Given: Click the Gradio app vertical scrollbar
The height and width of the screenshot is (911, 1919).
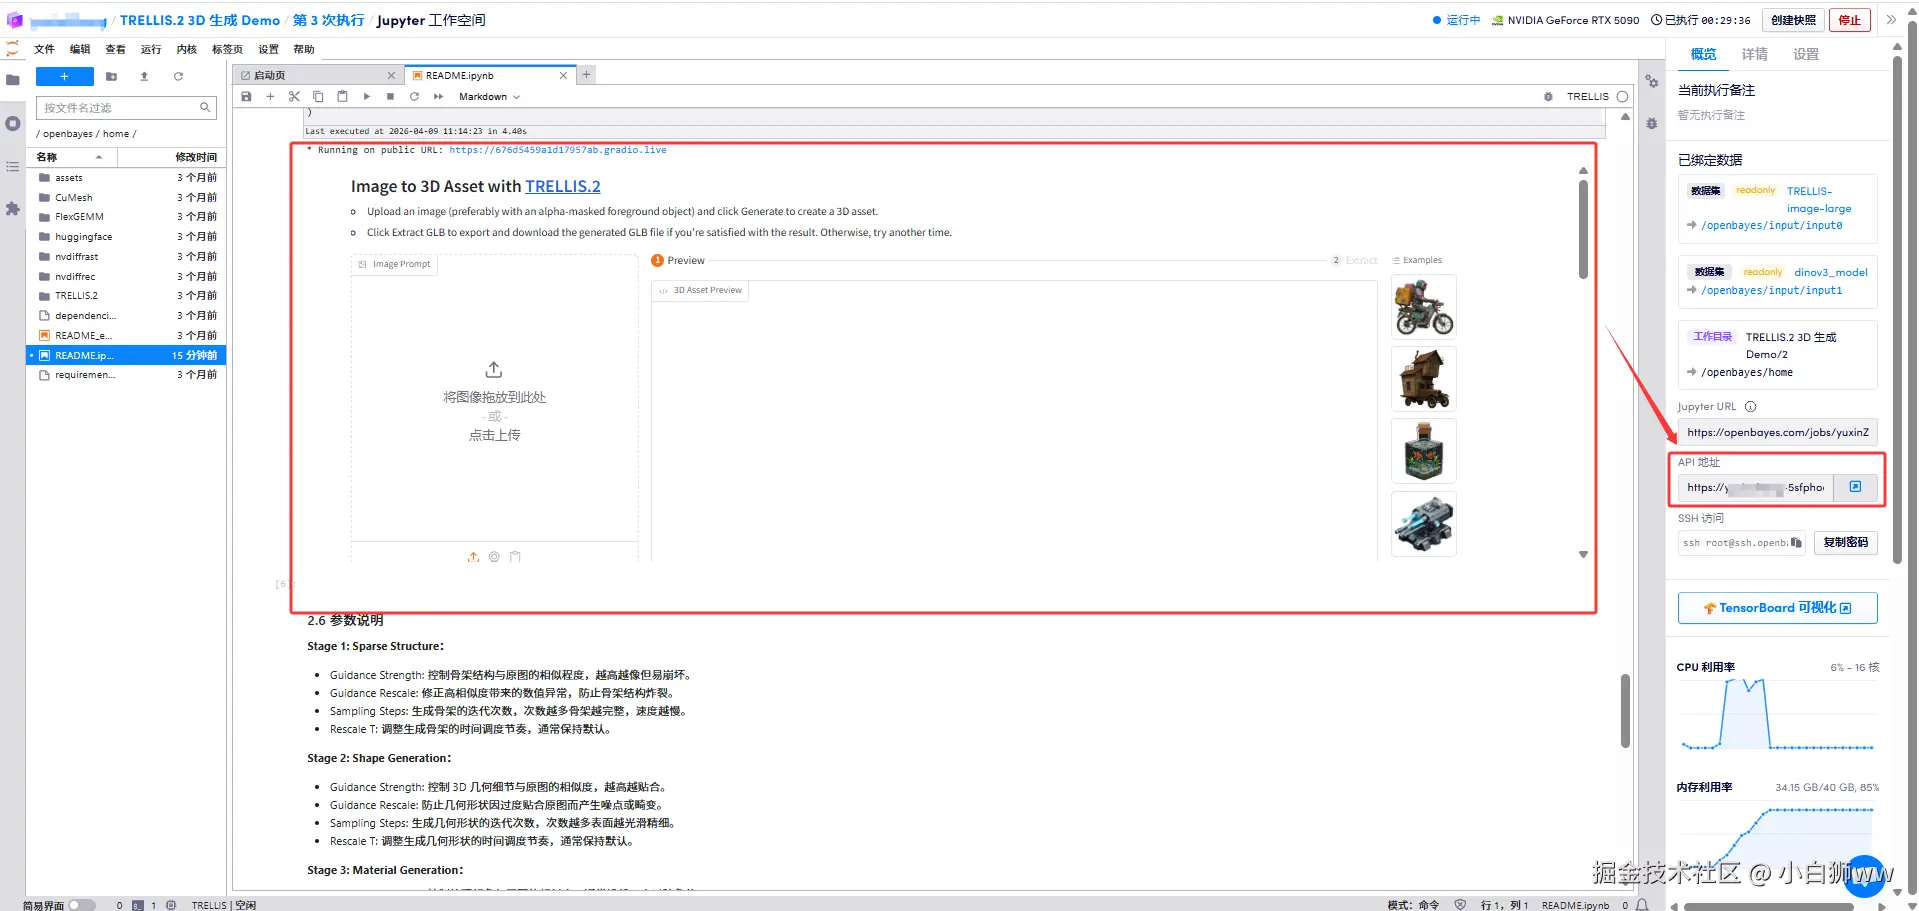Looking at the screenshot, I should pos(1583,230).
